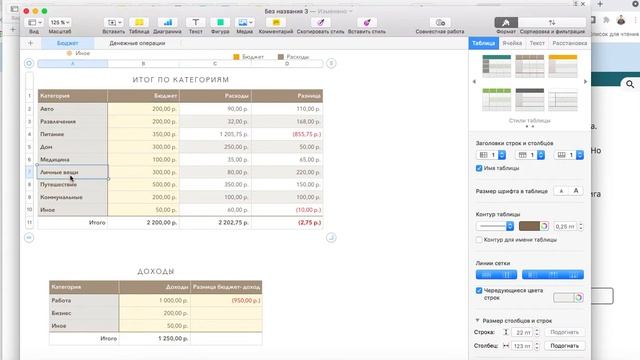
Task: Click Строка row height stepper arrows
Action: pos(537,333)
